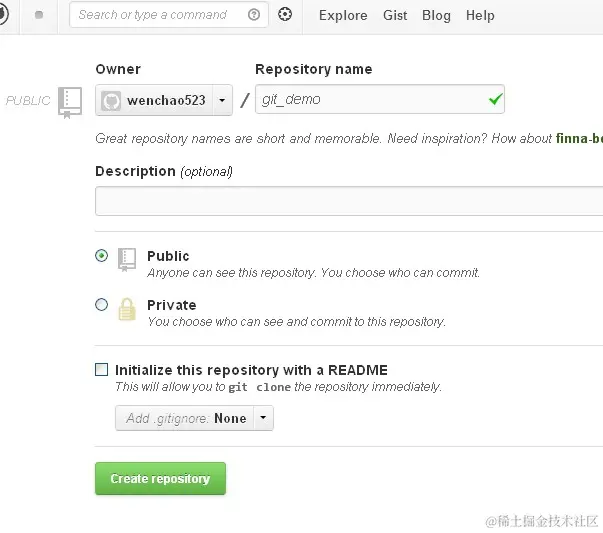Click the Create repository button
The width and height of the screenshot is (603, 533).
[160, 478]
